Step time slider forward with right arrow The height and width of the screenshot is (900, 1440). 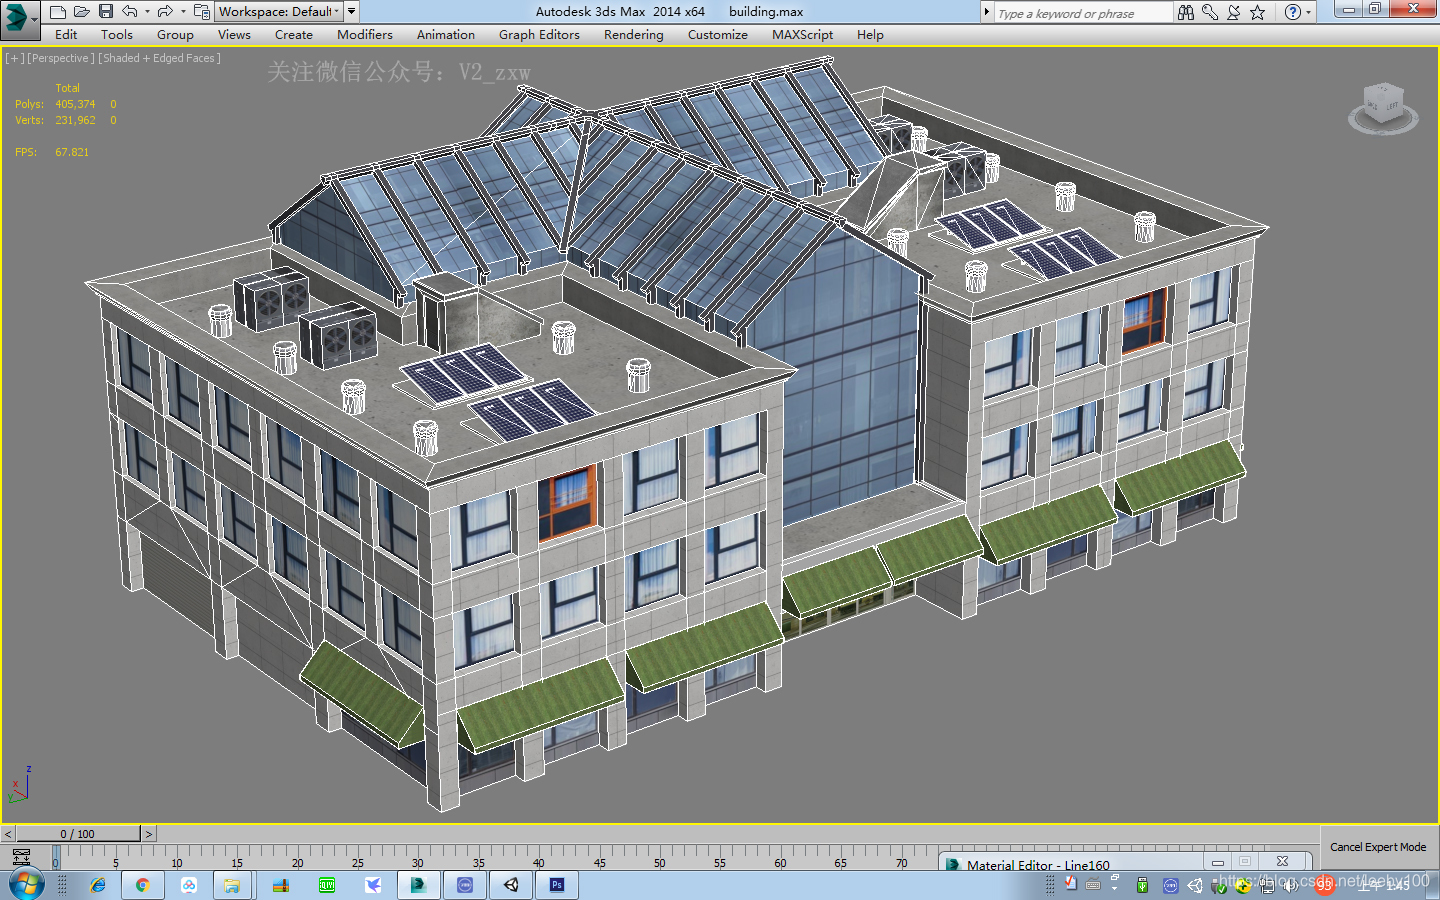(x=149, y=834)
